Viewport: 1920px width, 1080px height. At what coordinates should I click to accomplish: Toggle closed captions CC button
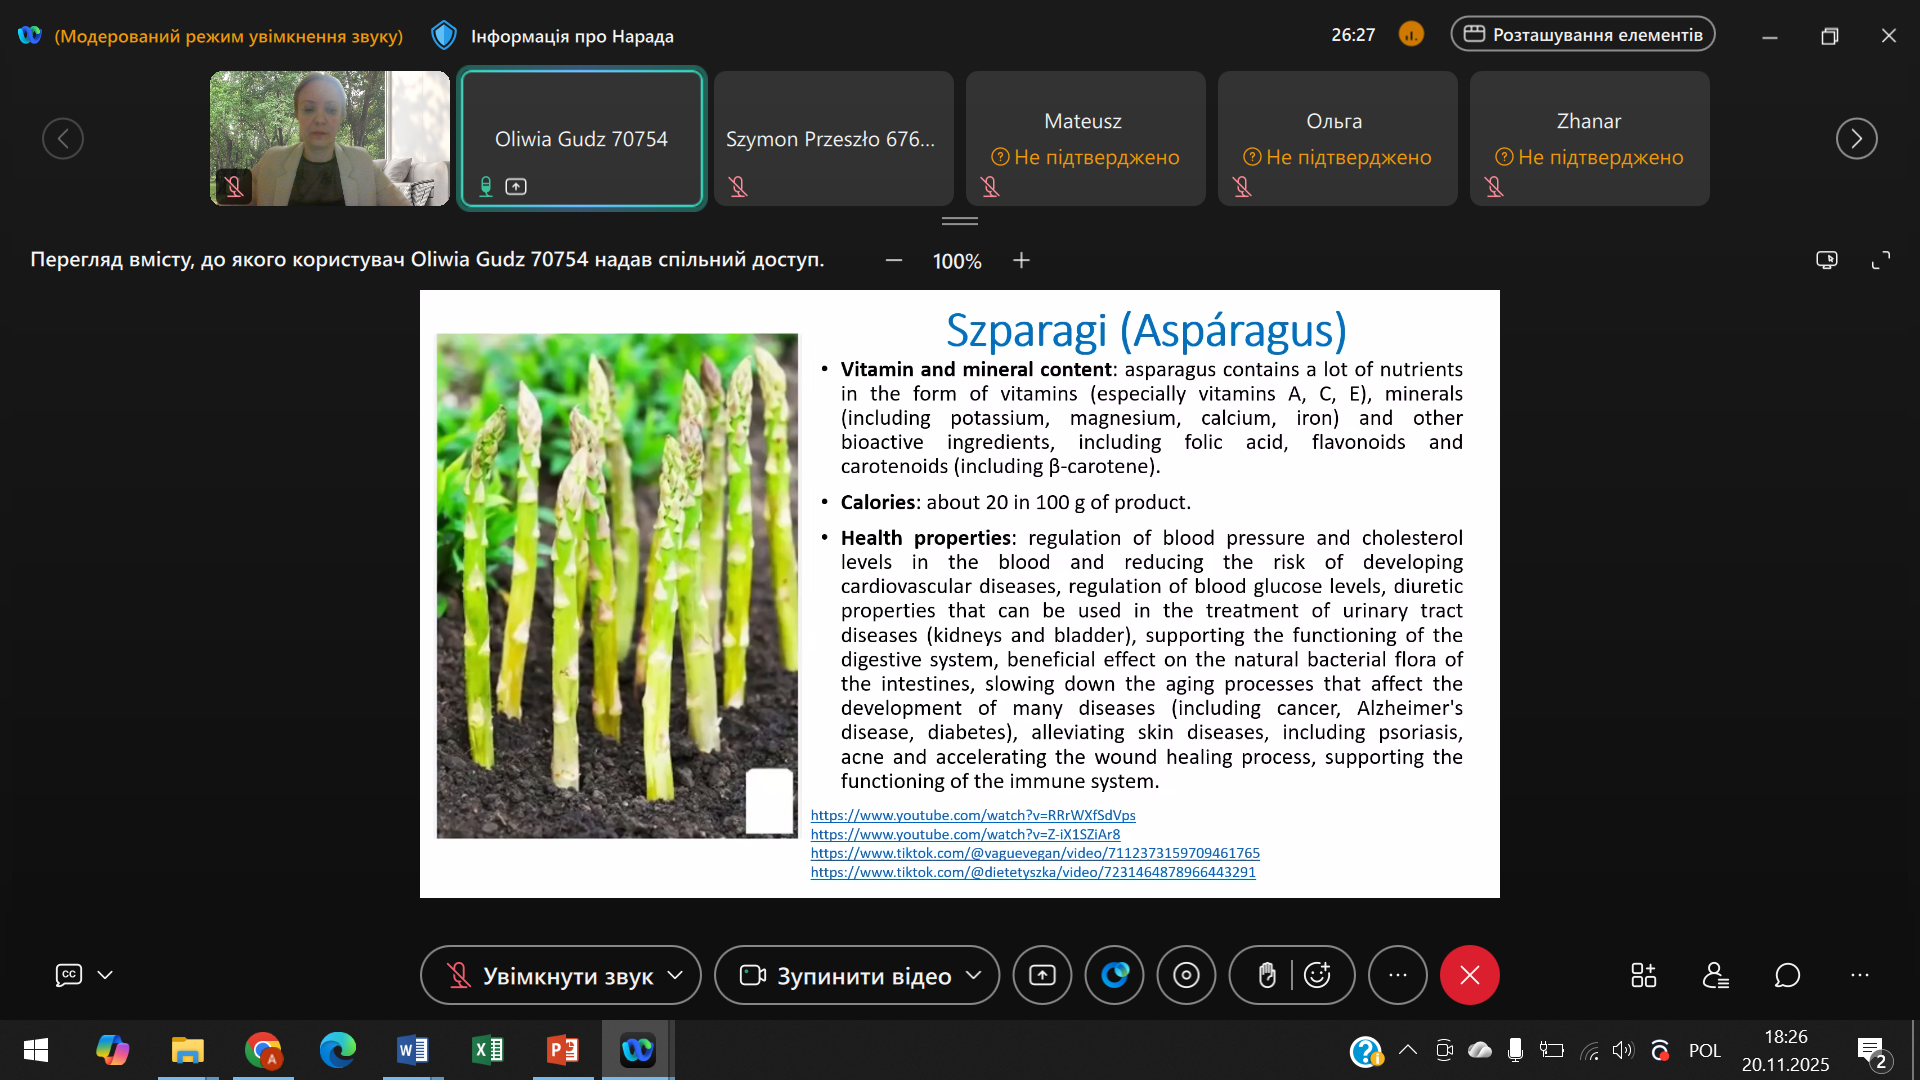68,975
